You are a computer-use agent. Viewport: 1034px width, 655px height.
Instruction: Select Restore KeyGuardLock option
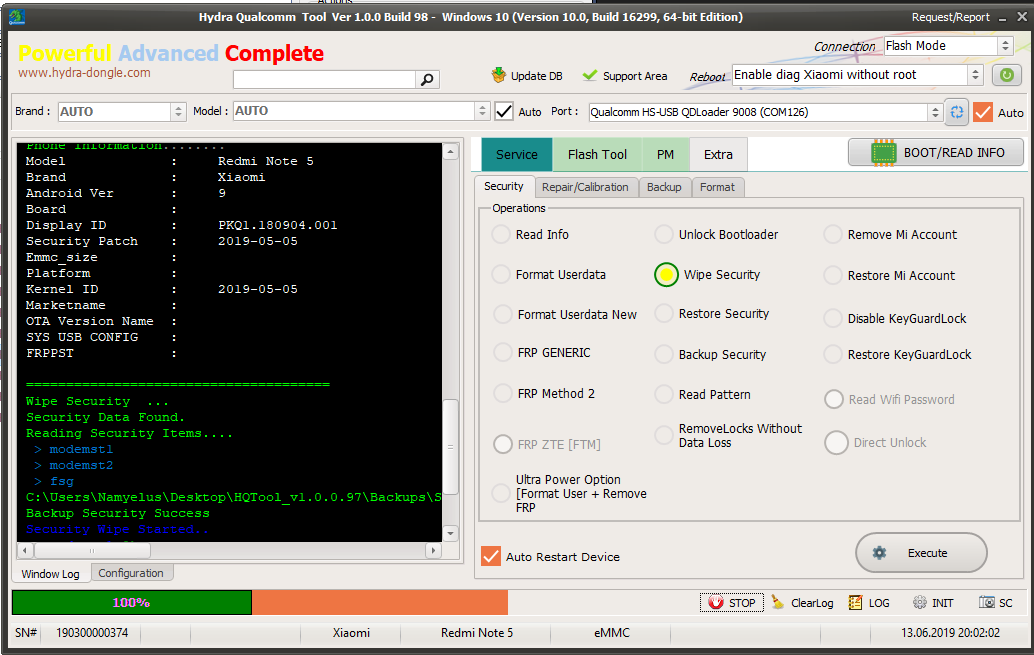833,354
